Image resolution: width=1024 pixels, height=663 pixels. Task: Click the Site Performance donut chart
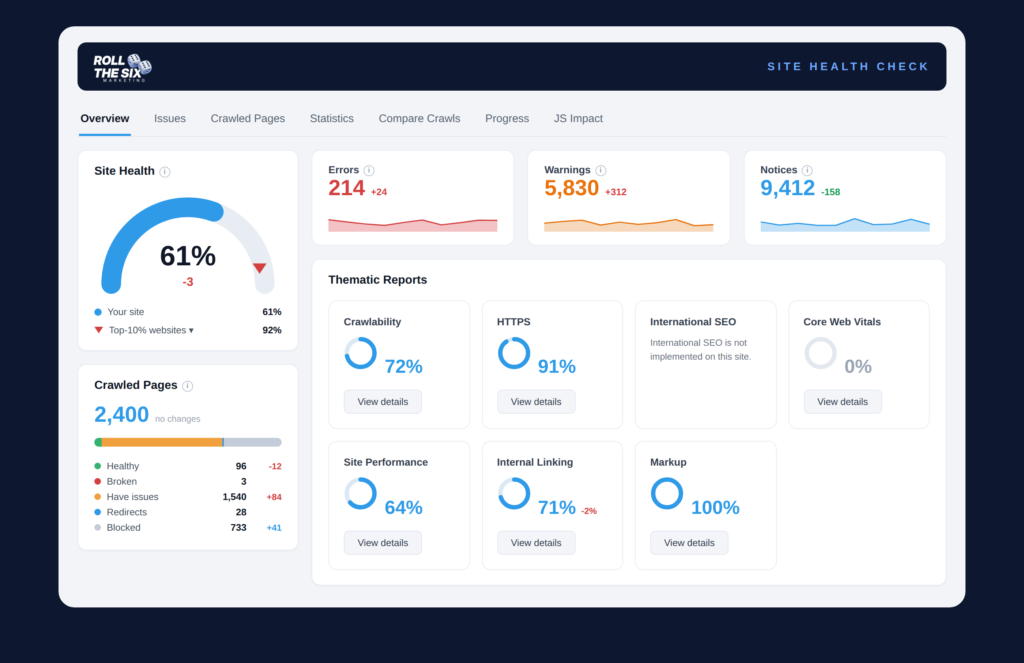click(360, 494)
